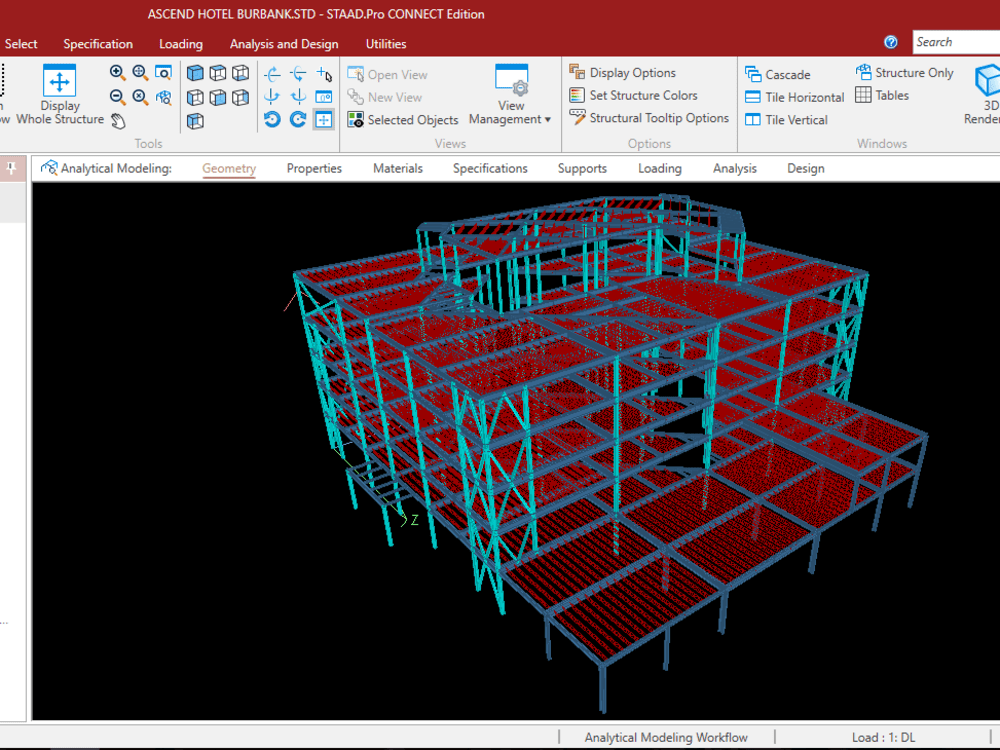The height and width of the screenshot is (750, 1000).
Task: Switch to bottom-face shaded cube view
Action: point(240,73)
